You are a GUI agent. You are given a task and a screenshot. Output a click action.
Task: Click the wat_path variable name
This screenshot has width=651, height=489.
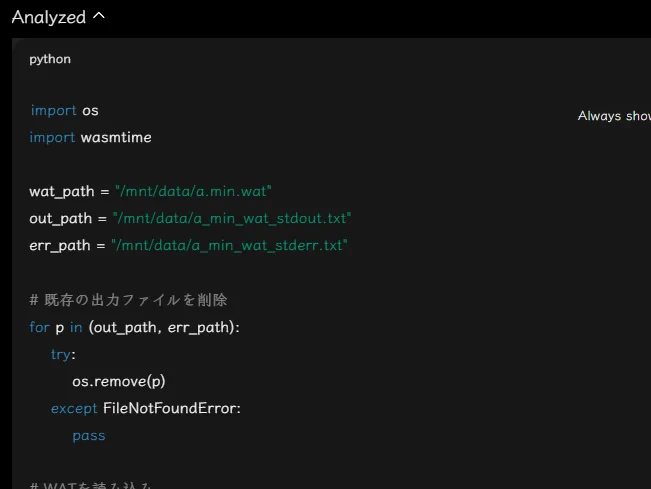click(62, 192)
